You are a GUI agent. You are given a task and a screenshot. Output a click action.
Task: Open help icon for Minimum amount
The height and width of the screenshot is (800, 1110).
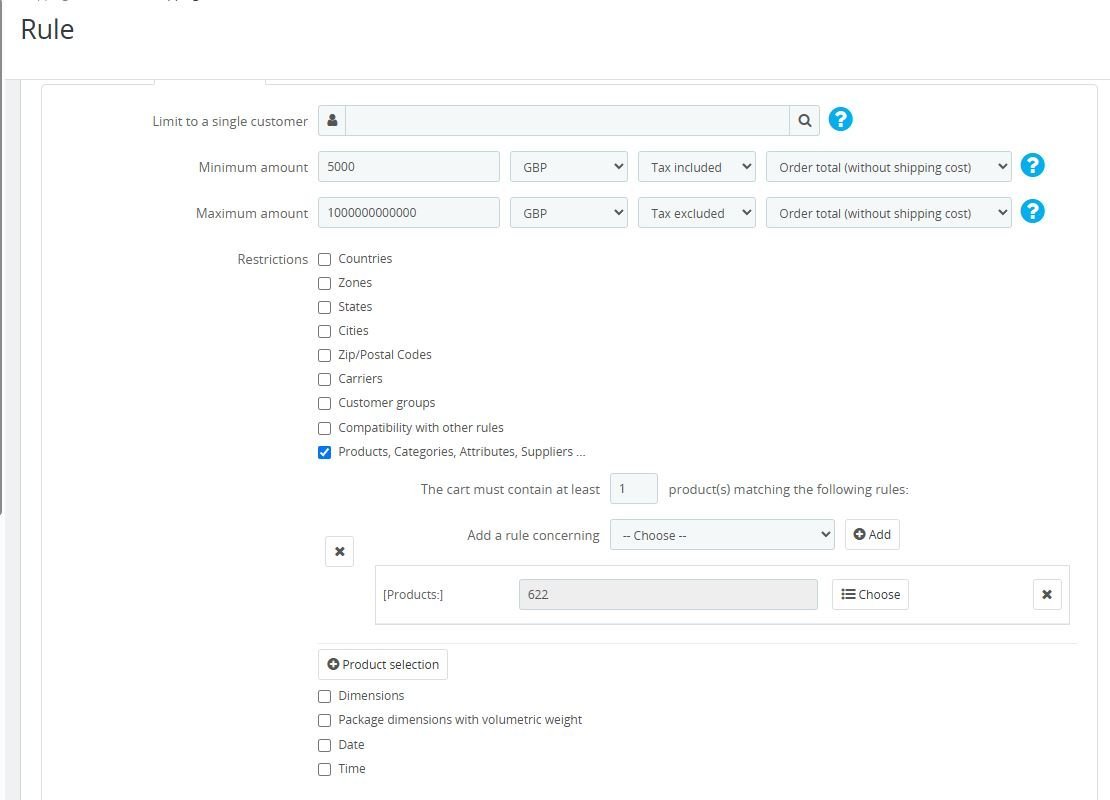(x=1032, y=166)
